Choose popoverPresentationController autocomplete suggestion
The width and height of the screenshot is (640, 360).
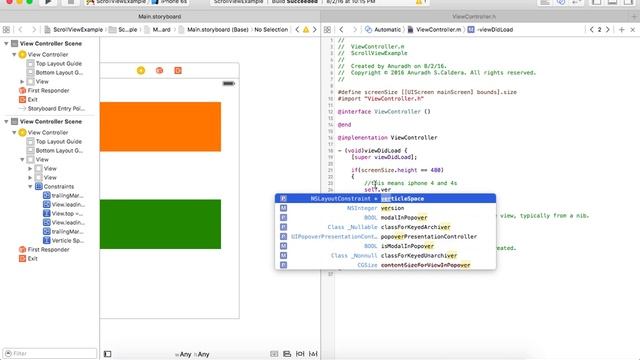pos(386,237)
